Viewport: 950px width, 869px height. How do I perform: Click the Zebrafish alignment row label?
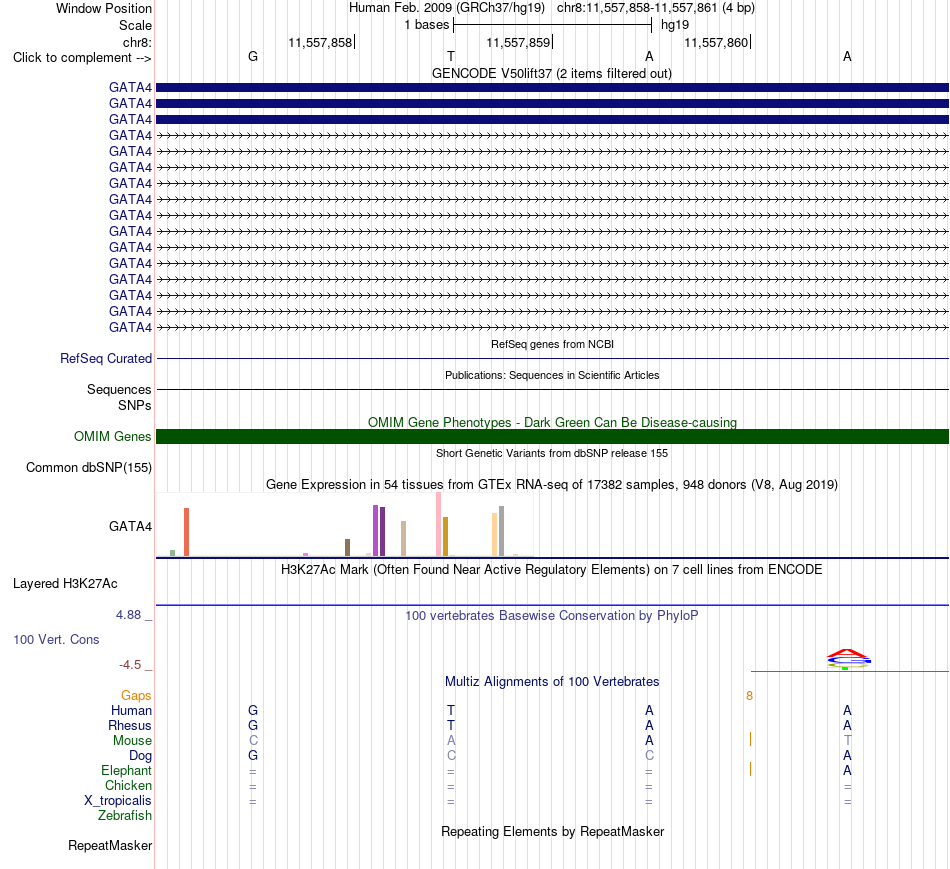tap(125, 816)
